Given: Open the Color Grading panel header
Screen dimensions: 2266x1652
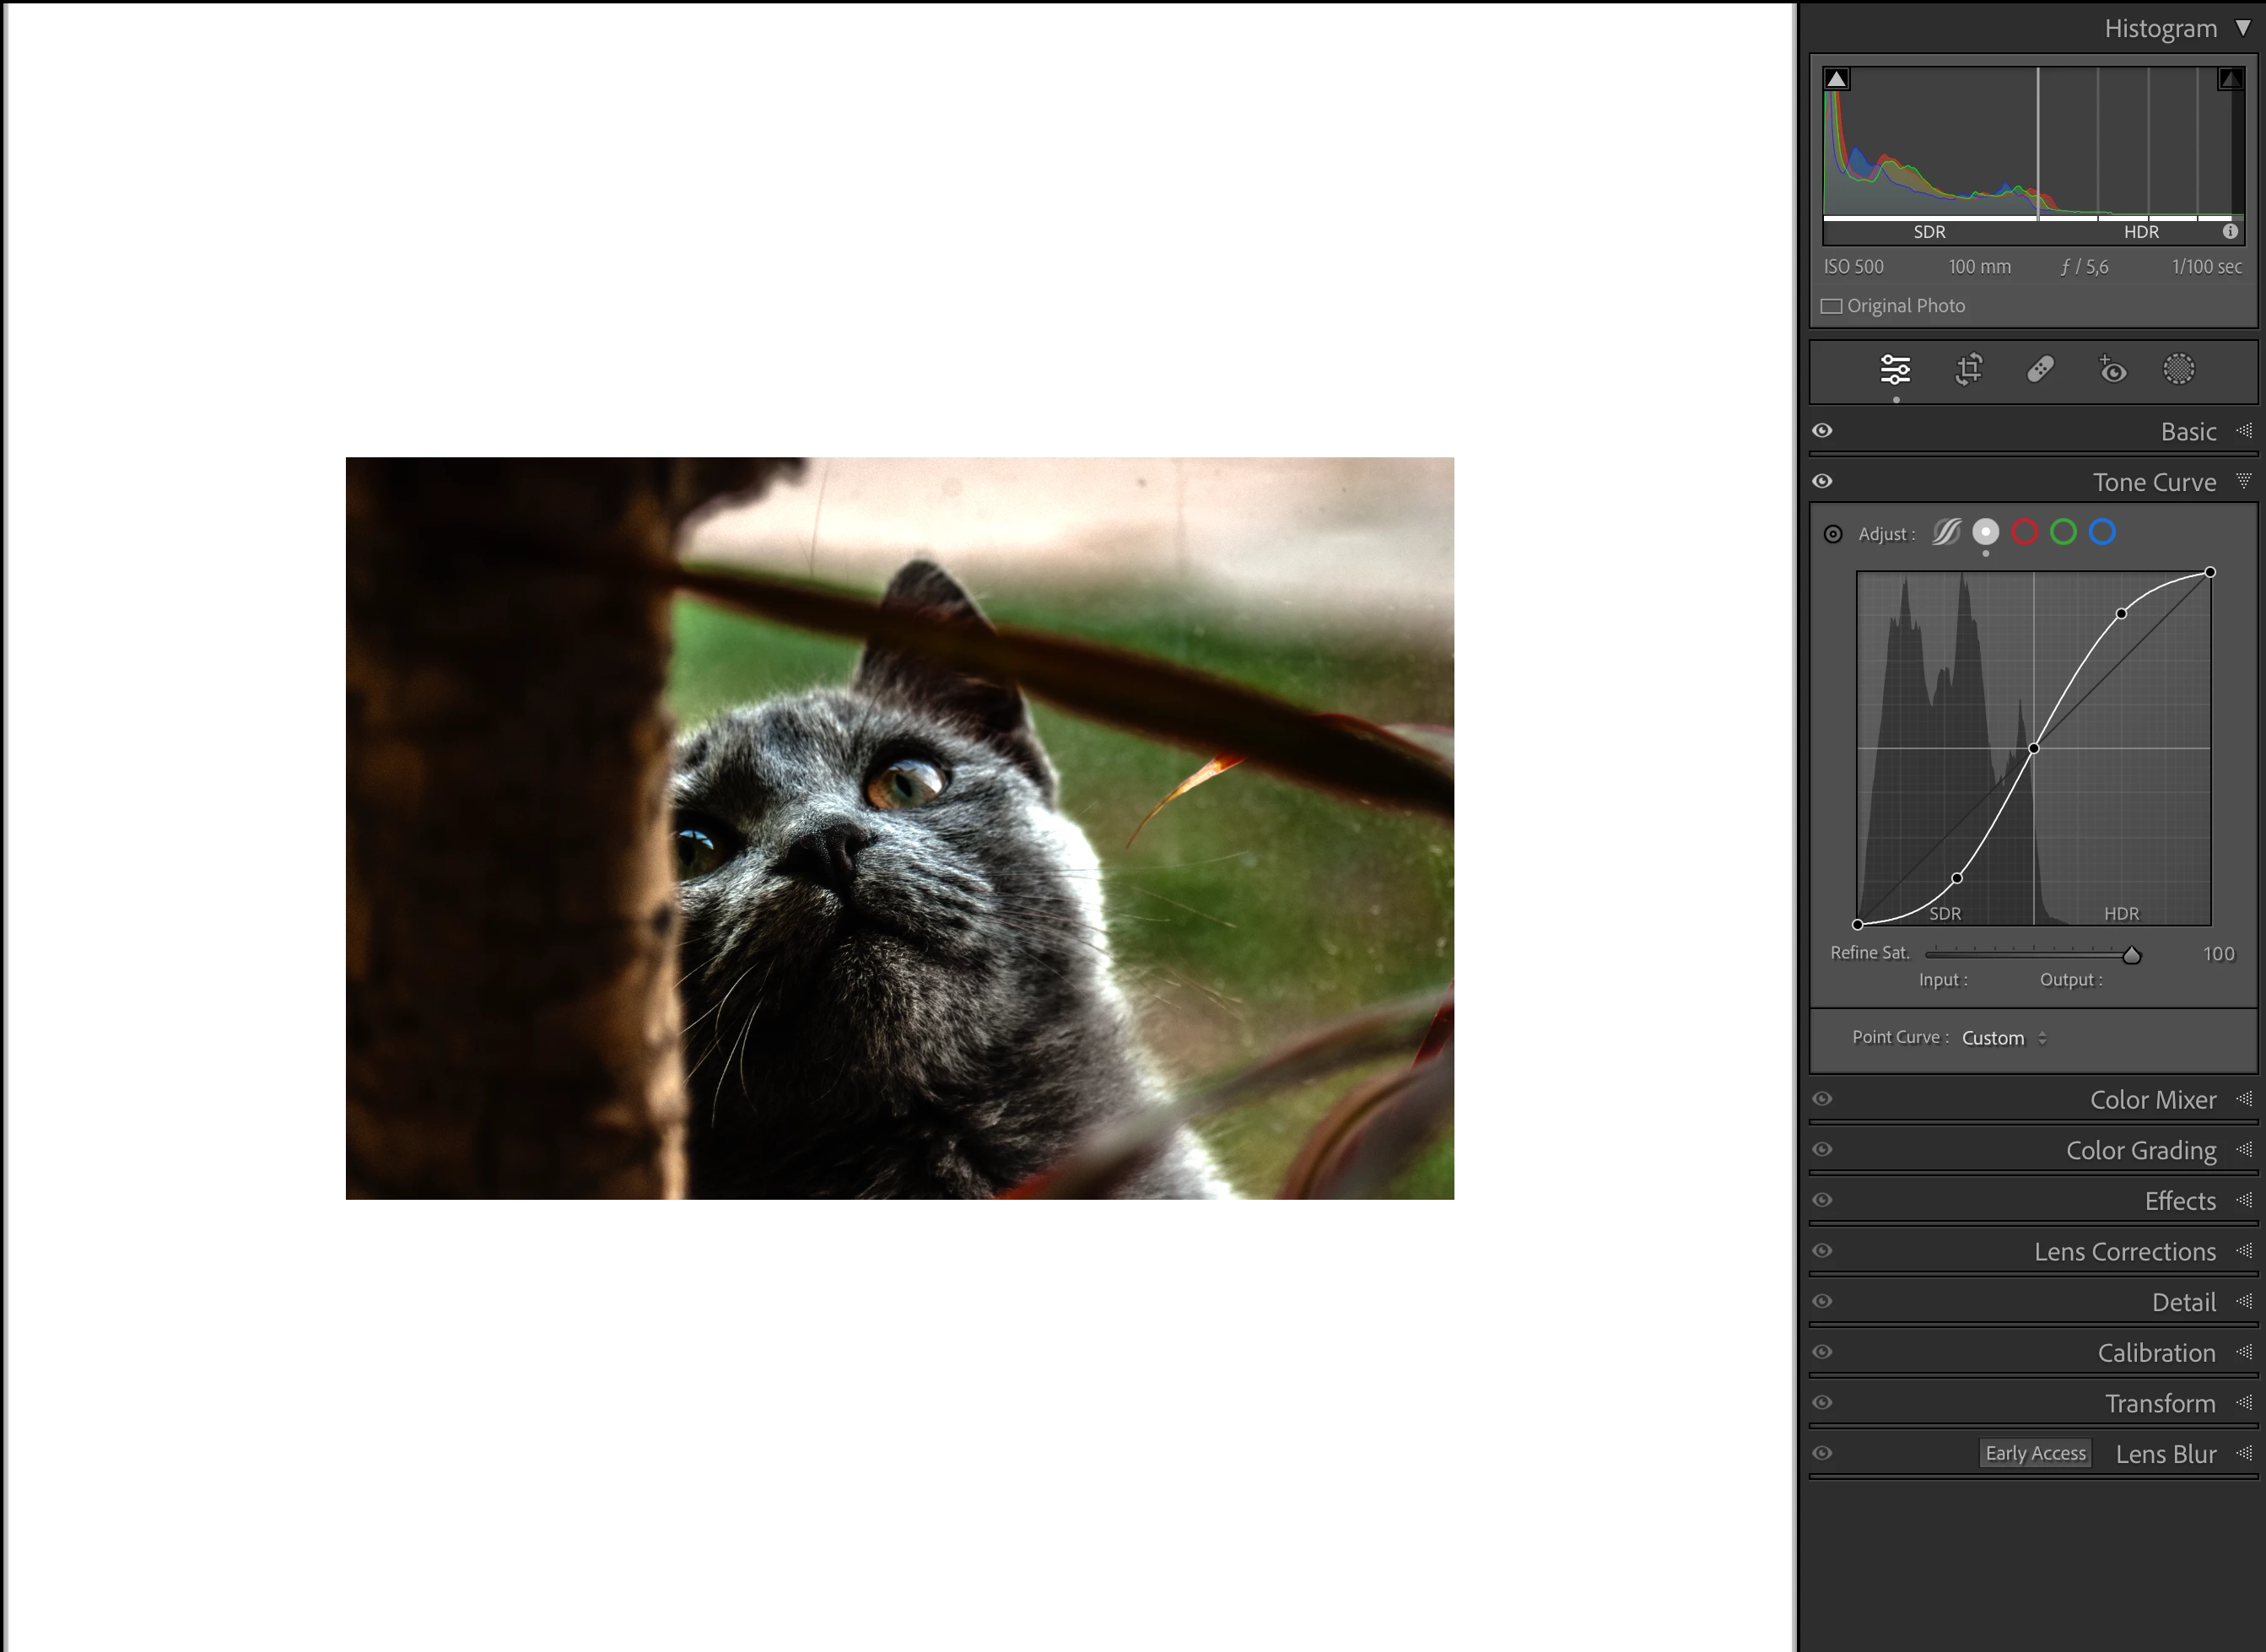Looking at the screenshot, I should pyautogui.click(x=2140, y=1150).
